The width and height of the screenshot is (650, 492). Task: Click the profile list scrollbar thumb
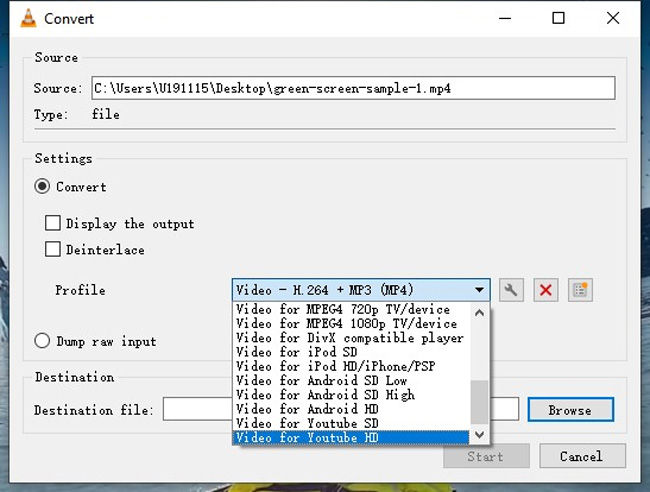pos(479,402)
